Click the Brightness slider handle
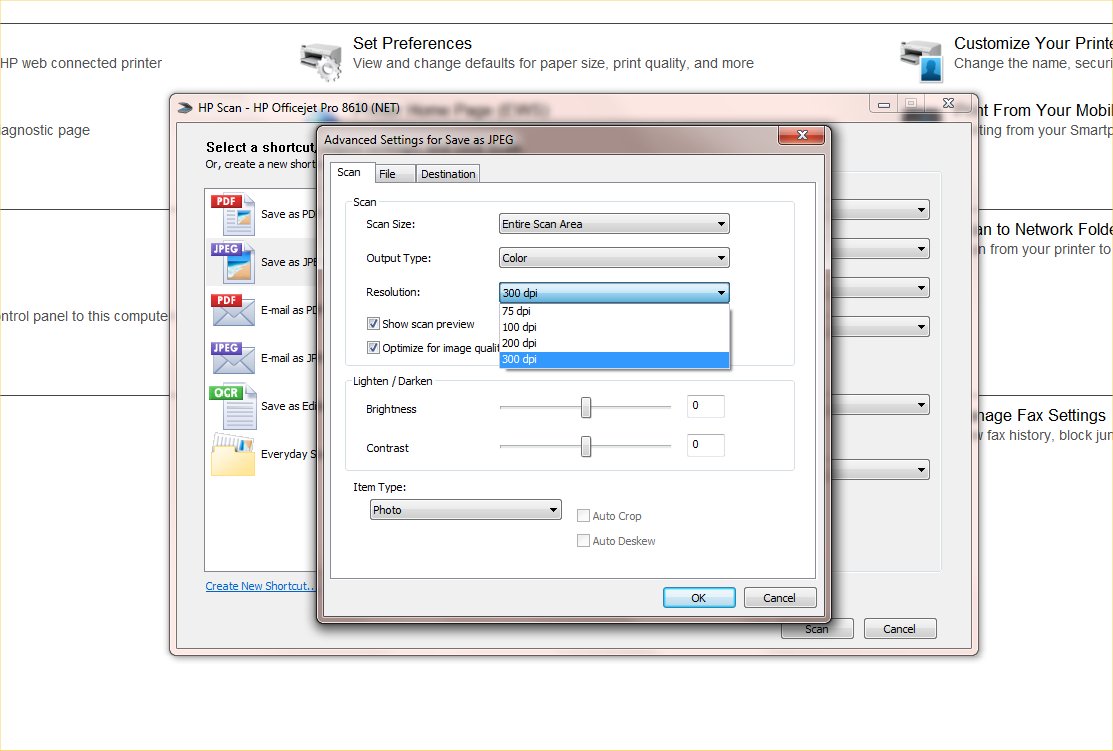This screenshot has width=1113, height=751. (x=586, y=407)
